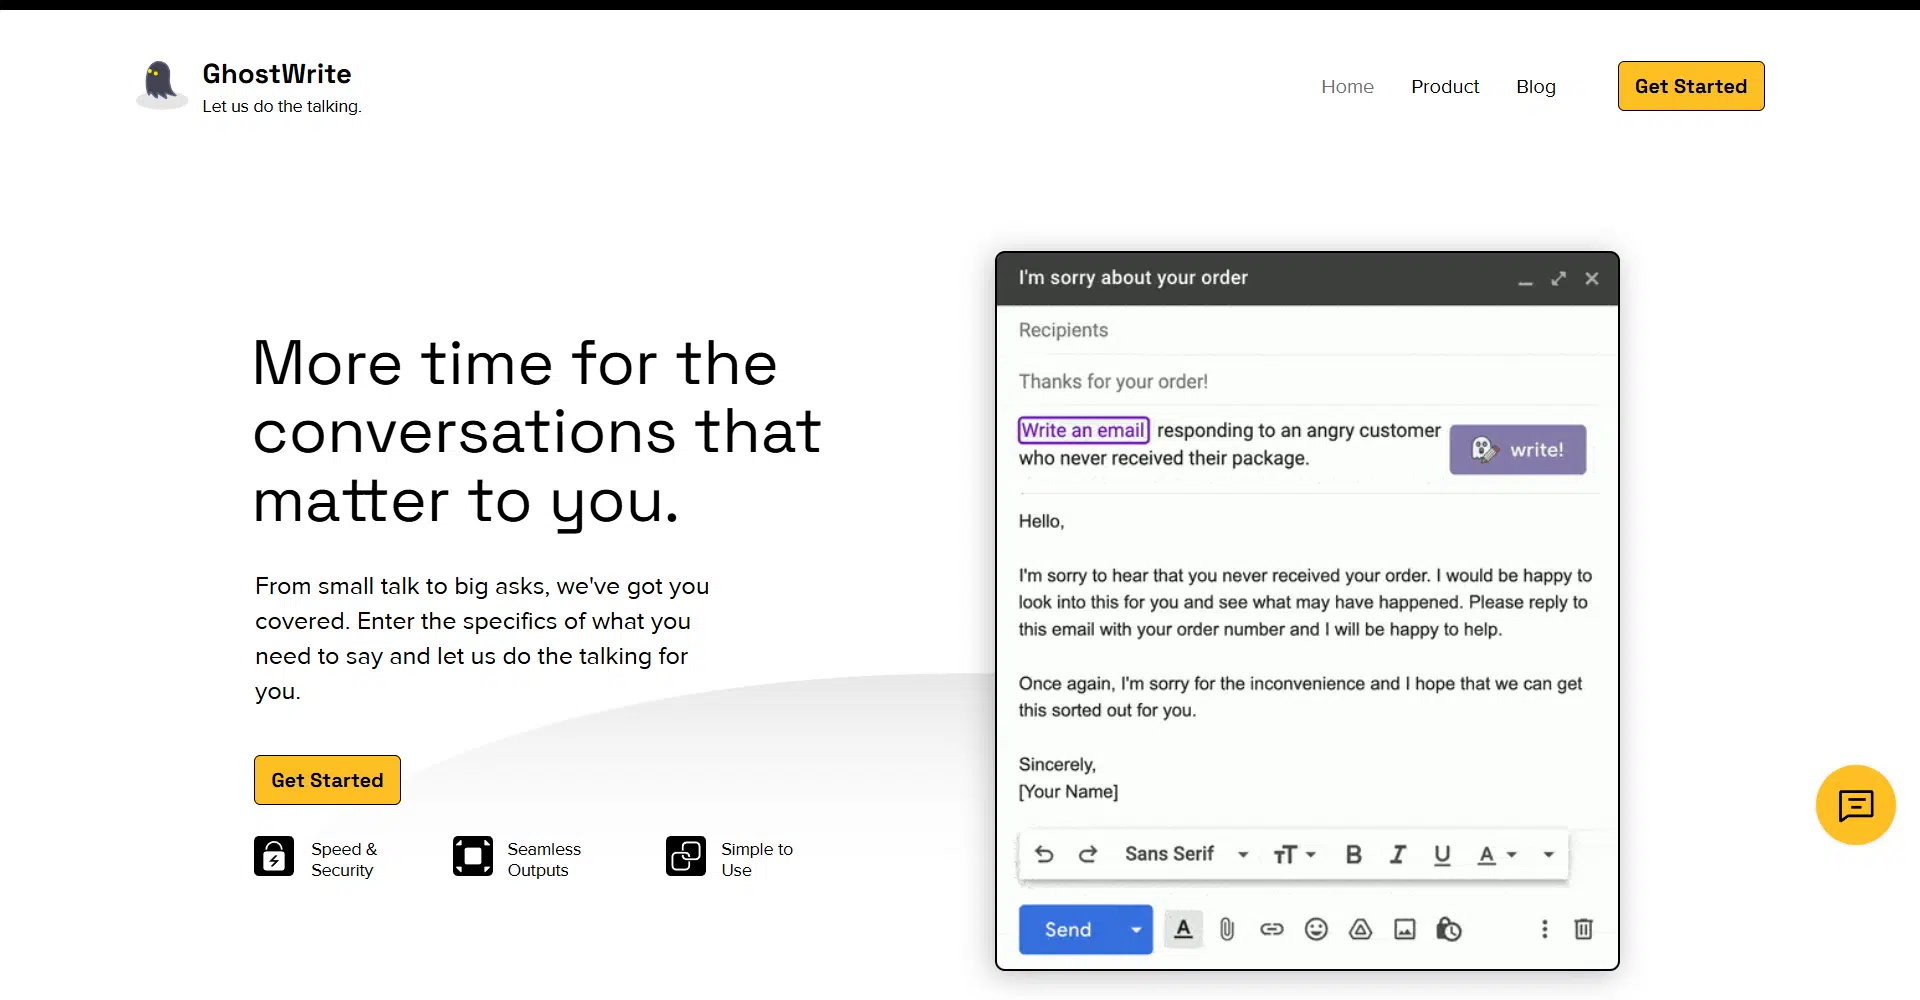Click the redo arrow in email toolbar
This screenshot has height=1000, width=1920.
[1088, 854]
